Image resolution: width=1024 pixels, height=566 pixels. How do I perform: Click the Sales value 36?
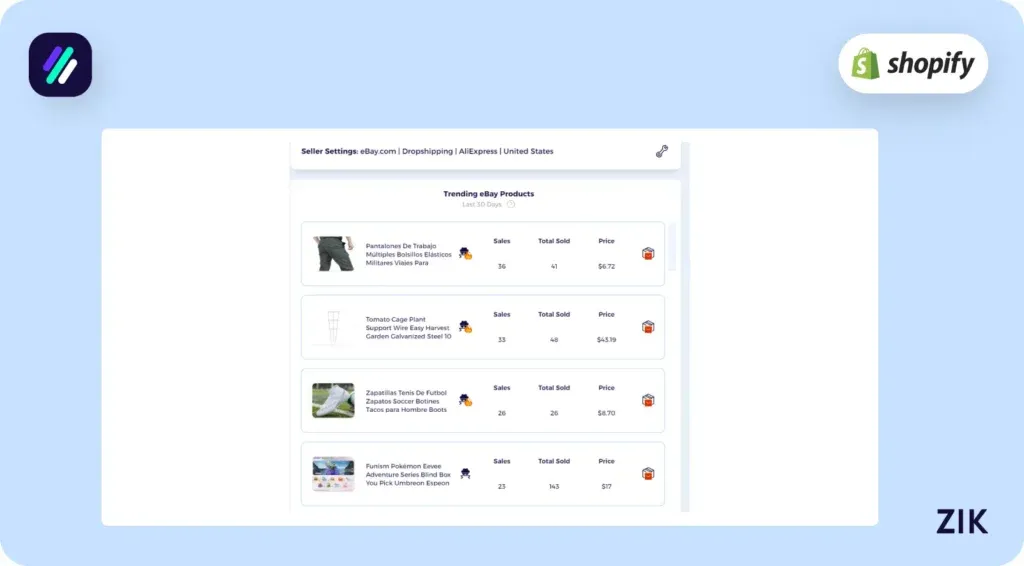pyautogui.click(x=502, y=266)
